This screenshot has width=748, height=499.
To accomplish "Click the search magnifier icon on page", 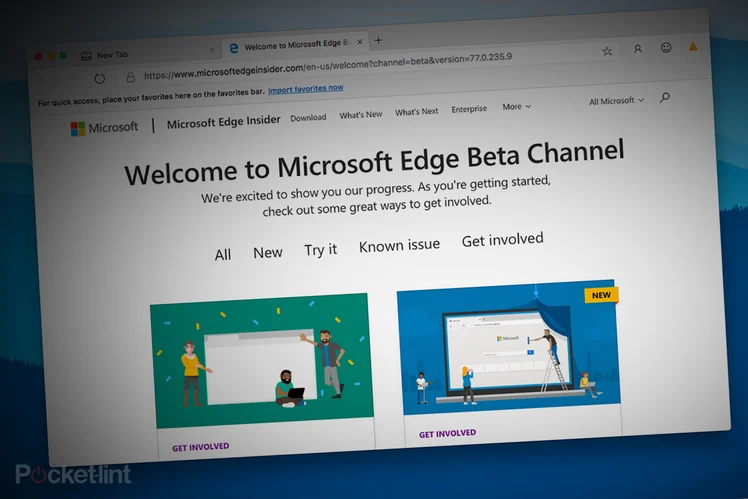I will tap(665, 98).
